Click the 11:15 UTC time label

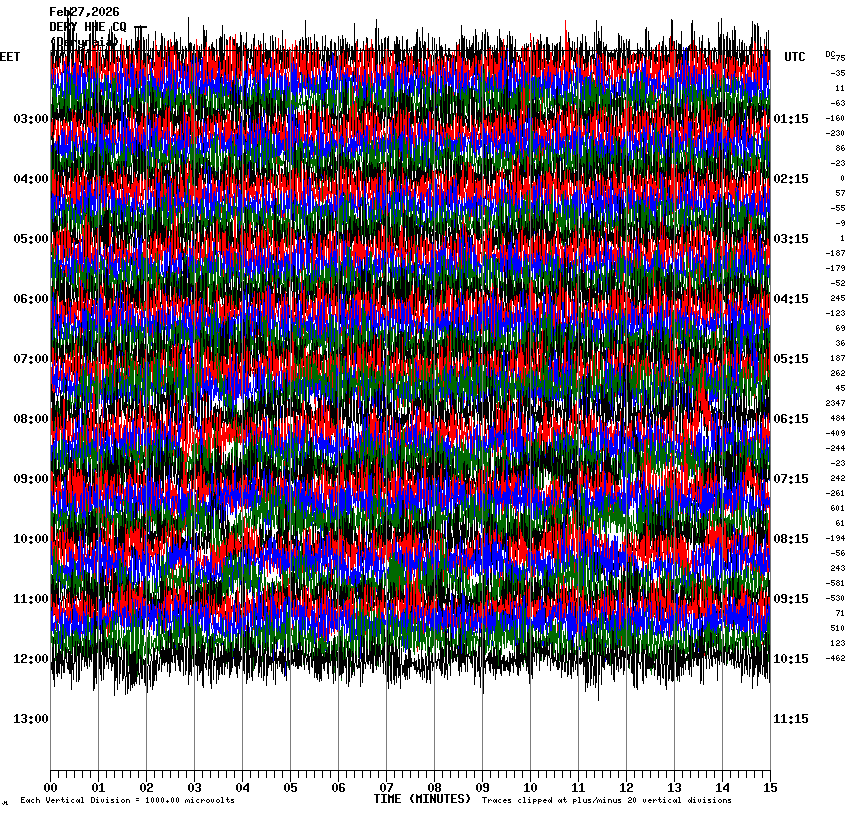pos(791,719)
